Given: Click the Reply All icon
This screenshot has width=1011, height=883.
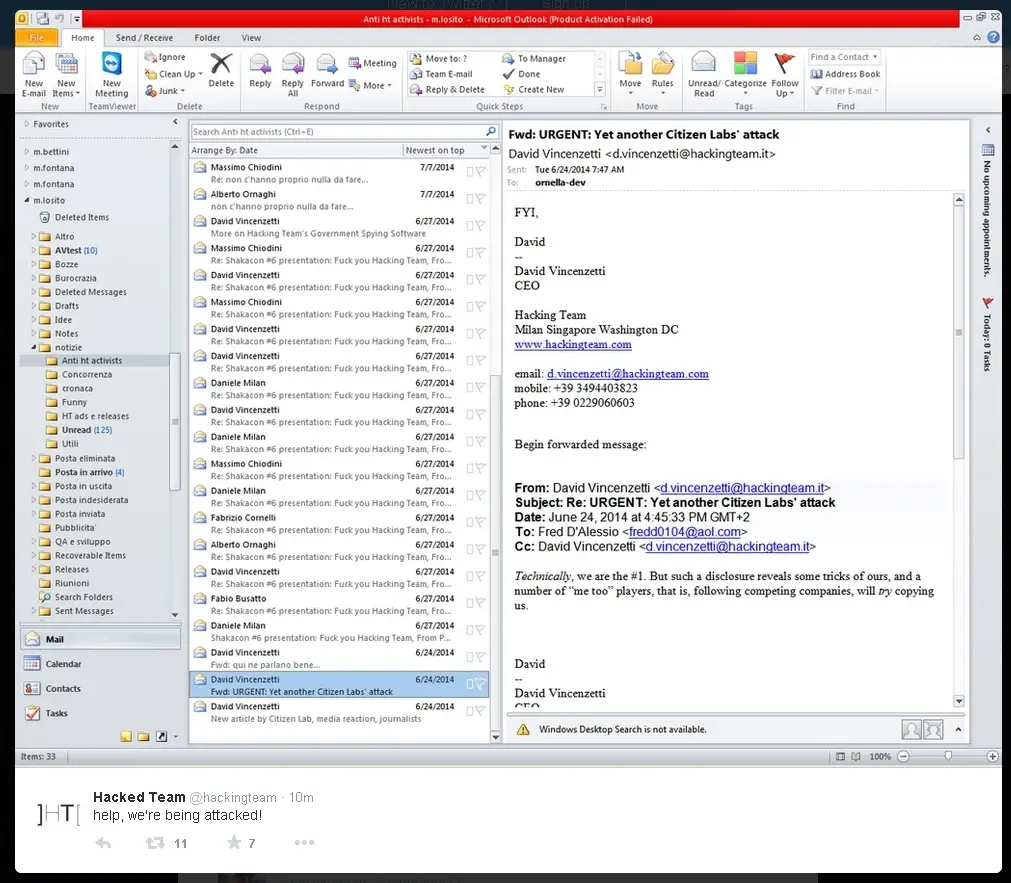Looking at the screenshot, I should (x=293, y=64).
